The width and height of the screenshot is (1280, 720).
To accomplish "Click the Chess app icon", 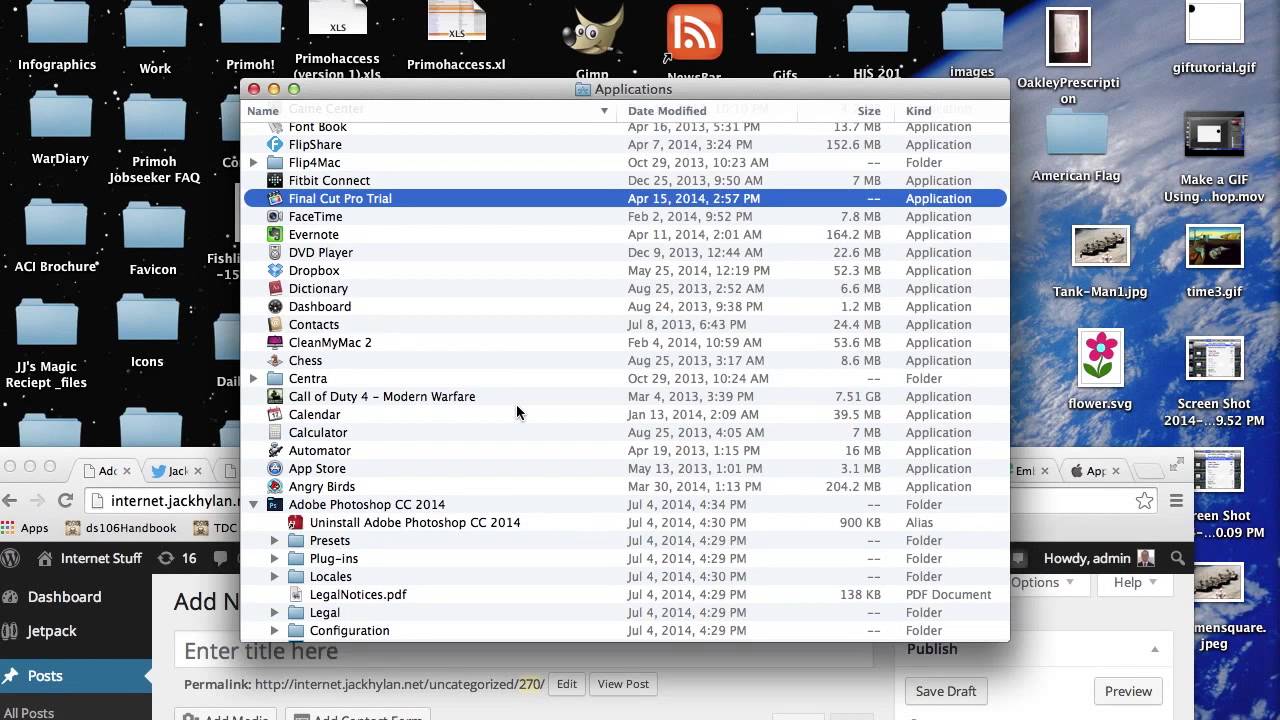I will coord(275,360).
